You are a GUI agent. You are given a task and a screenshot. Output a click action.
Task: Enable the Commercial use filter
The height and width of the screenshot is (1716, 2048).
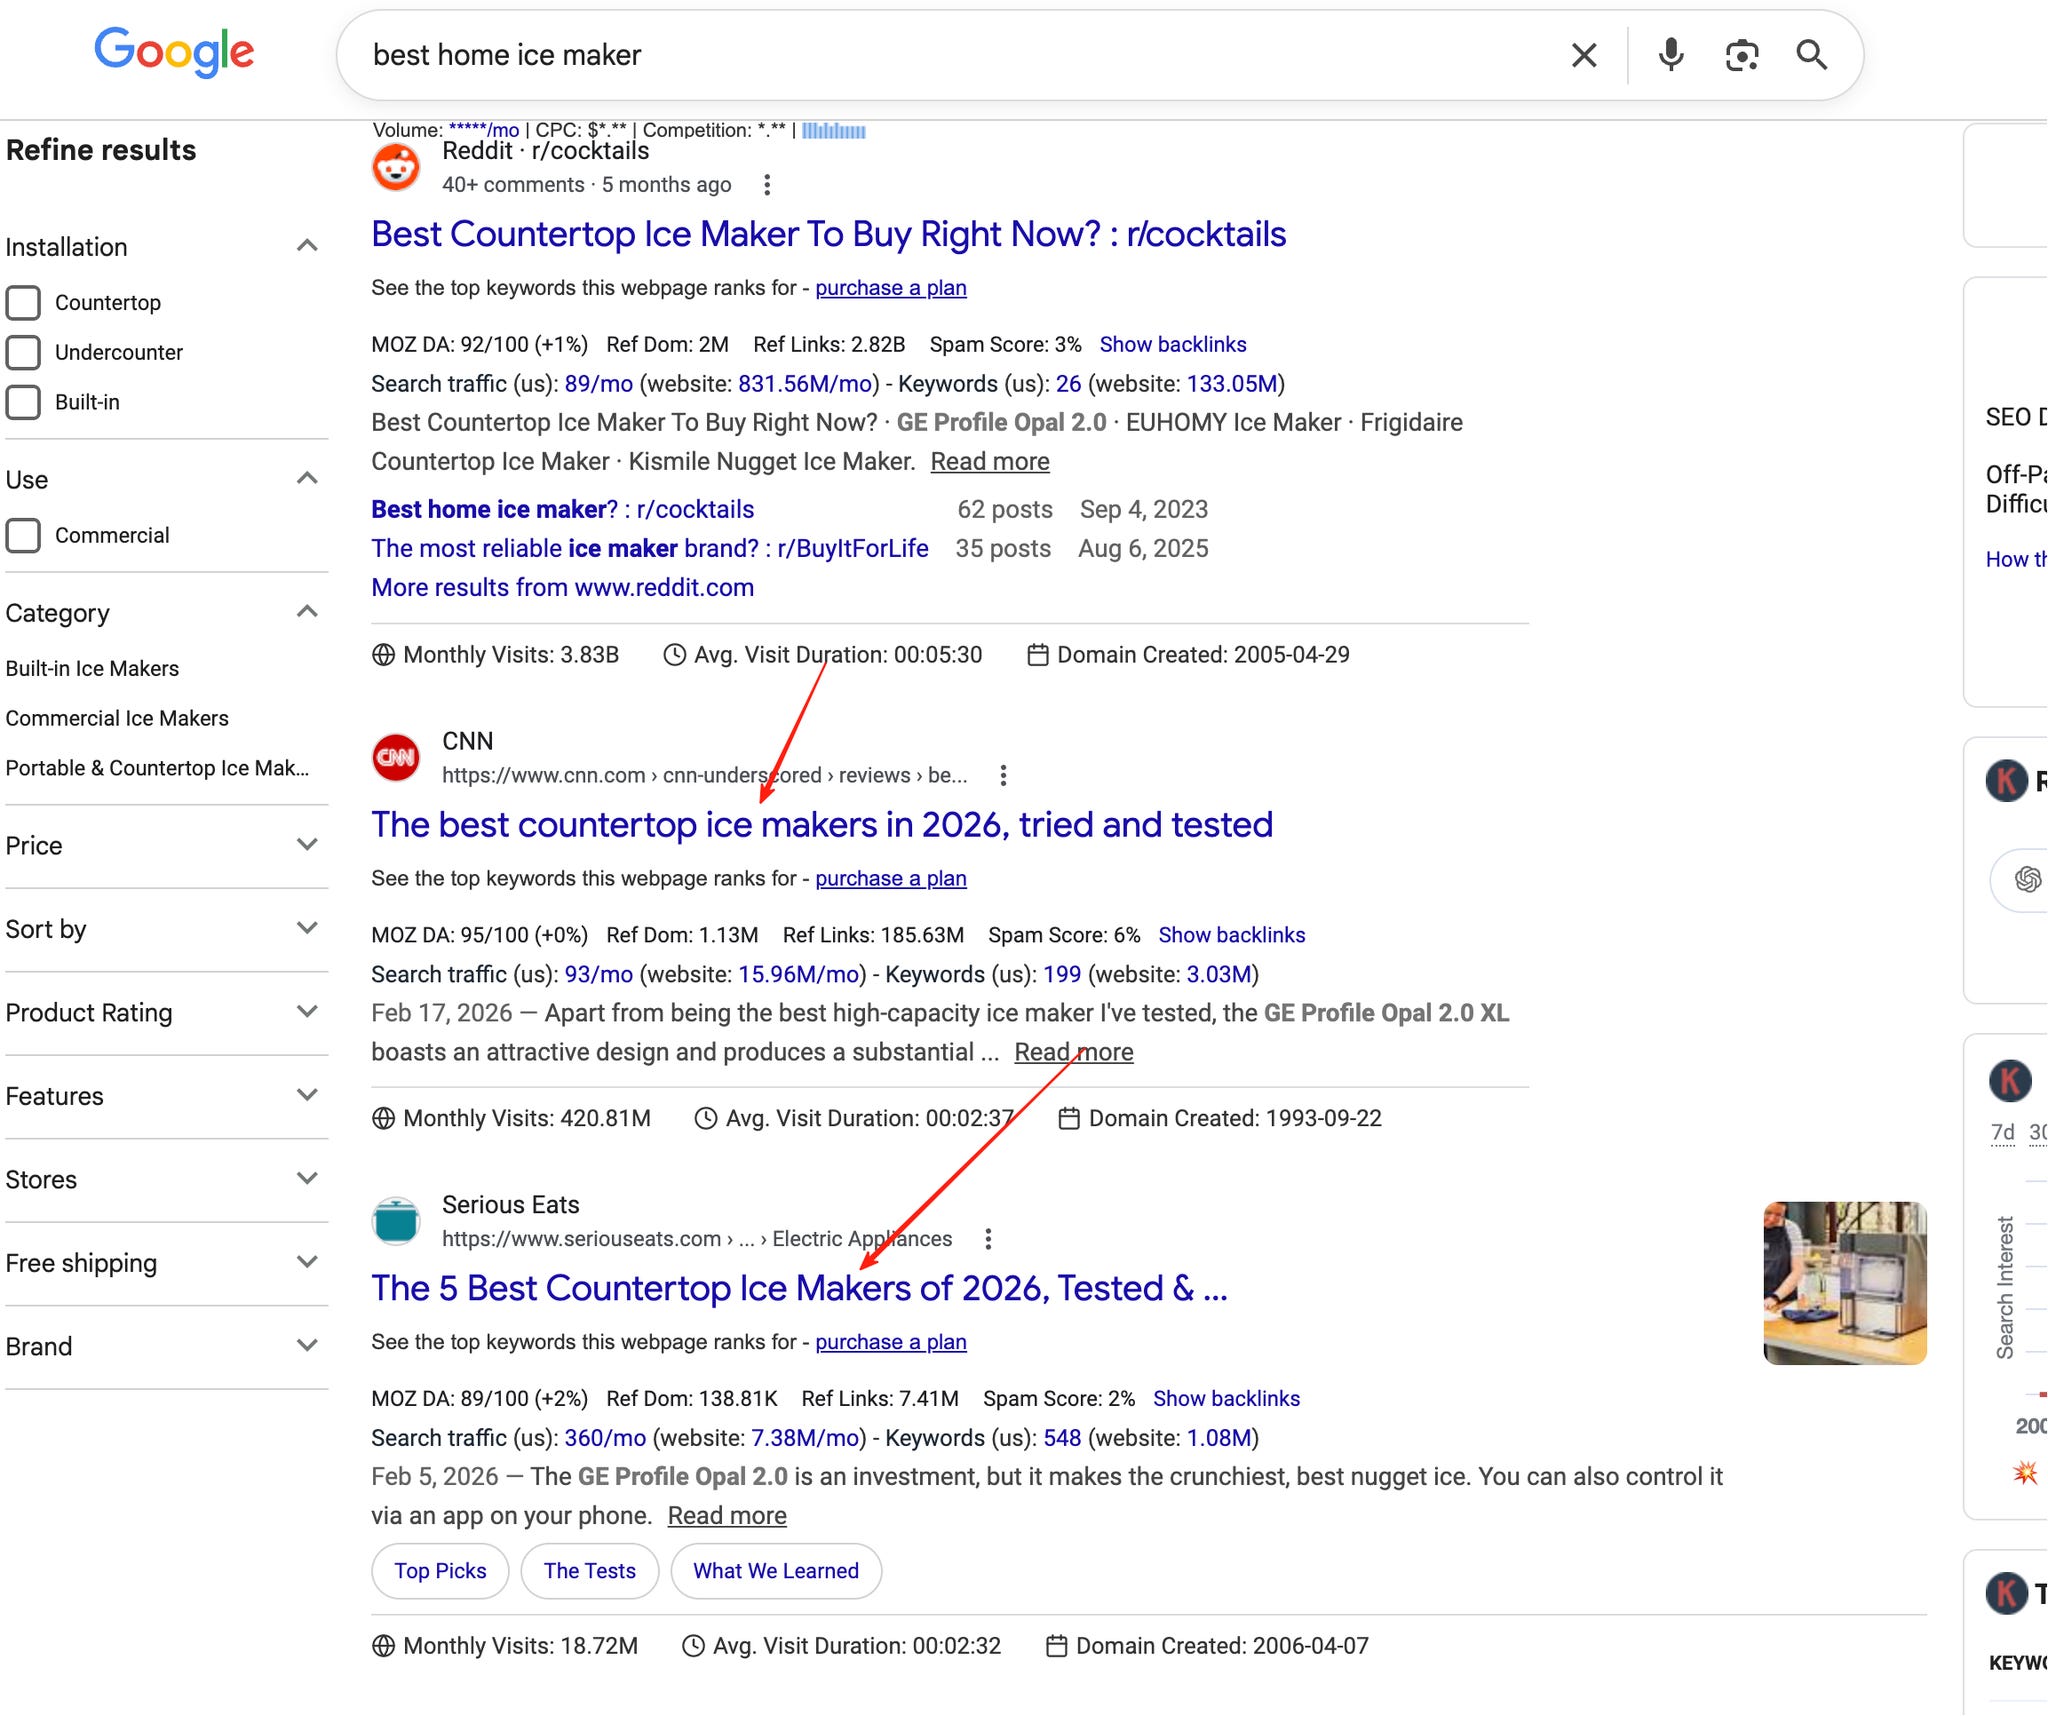coord(24,535)
